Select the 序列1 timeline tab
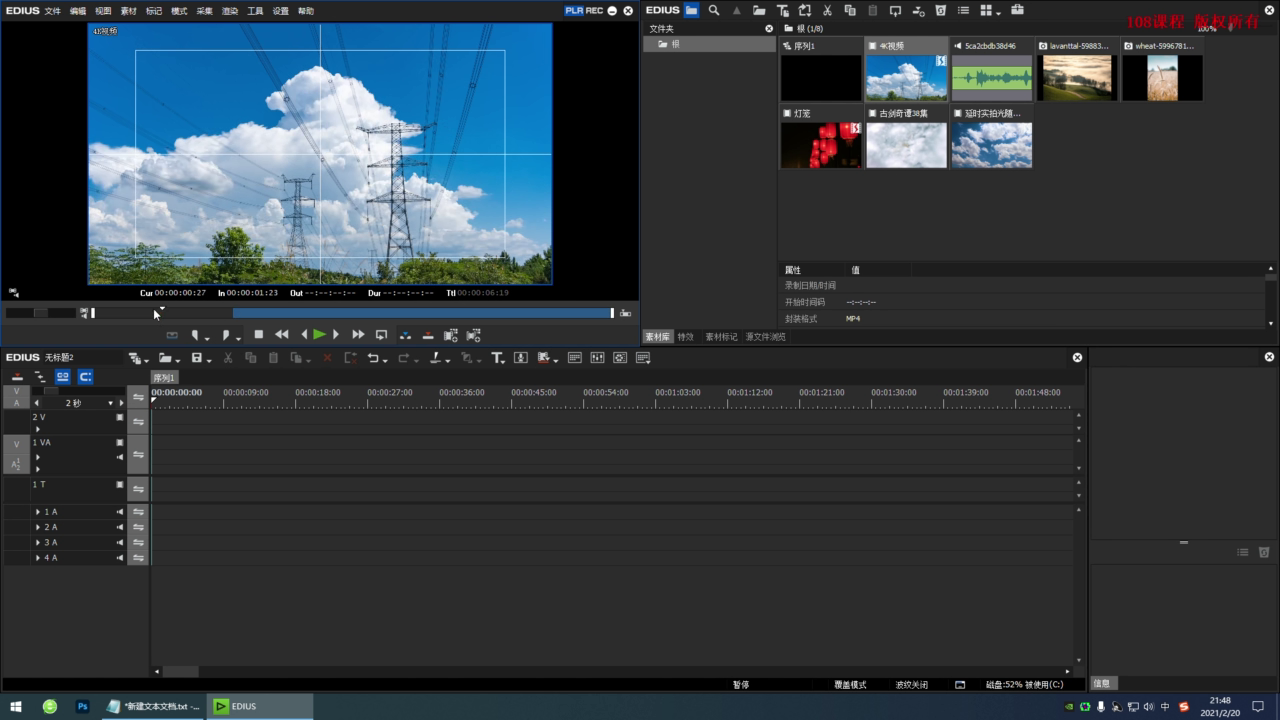The image size is (1280, 720). 164,378
